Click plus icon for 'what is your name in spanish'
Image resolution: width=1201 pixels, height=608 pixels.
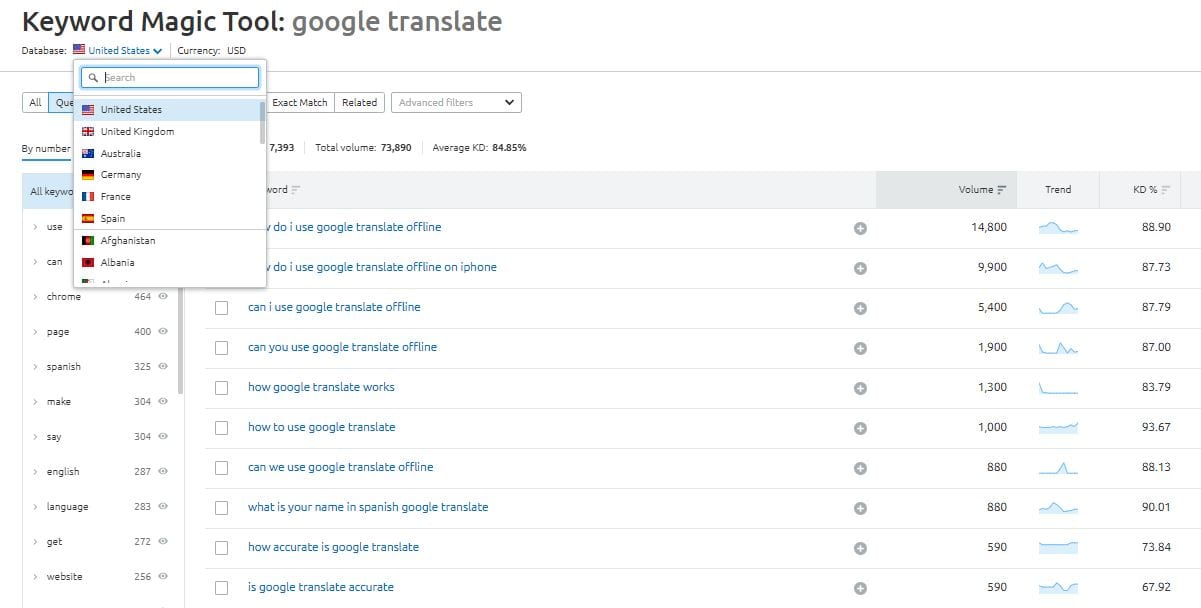coord(860,508)
